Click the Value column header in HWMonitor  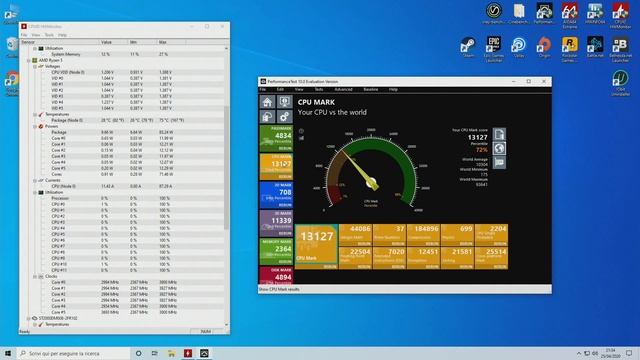click(x=112, y=42)
